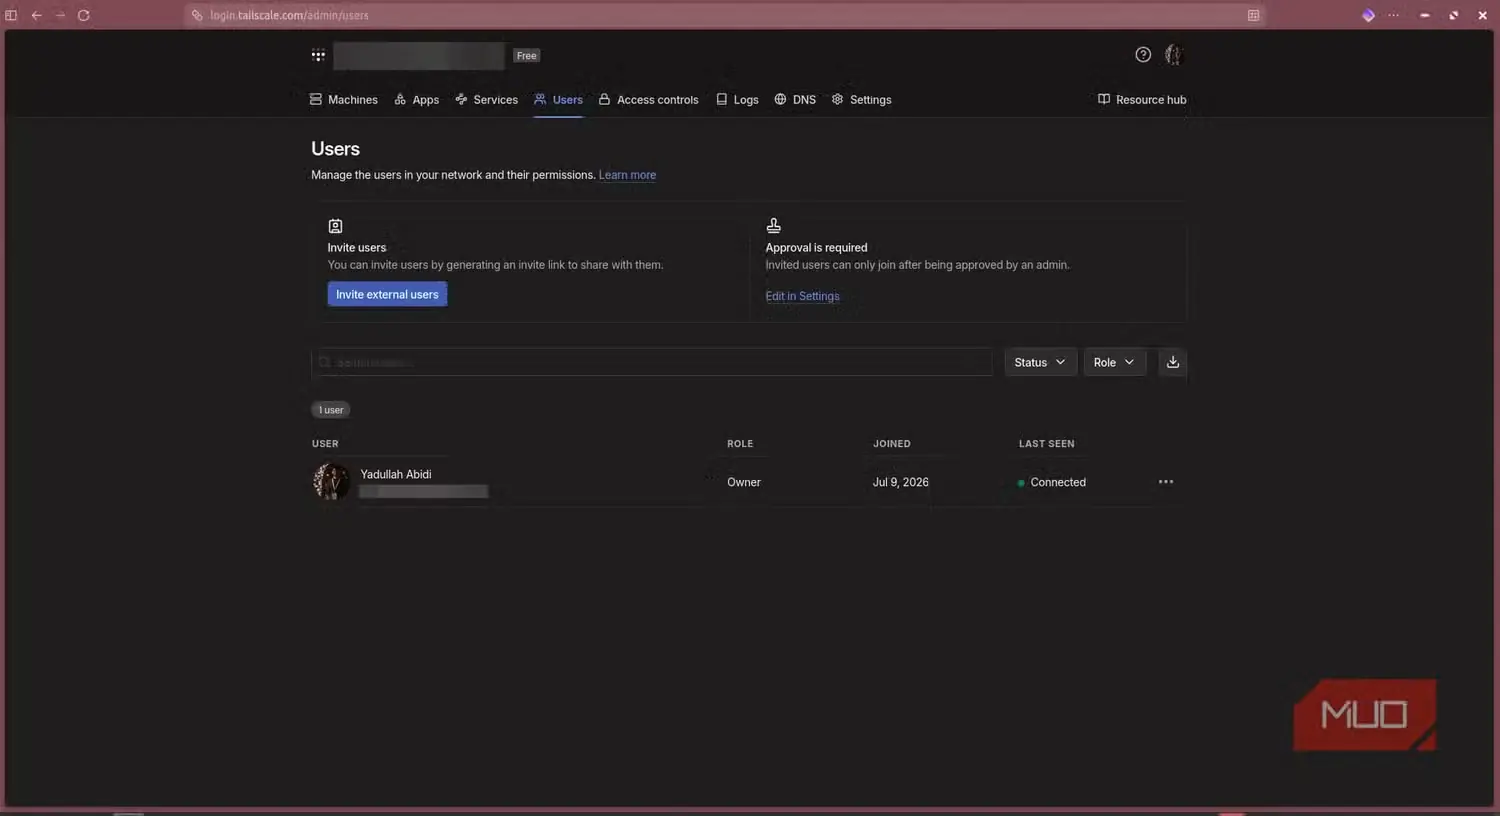
Task: Go back using the browser back arrow
Action: pyautogui.click(x=37, y=15)
